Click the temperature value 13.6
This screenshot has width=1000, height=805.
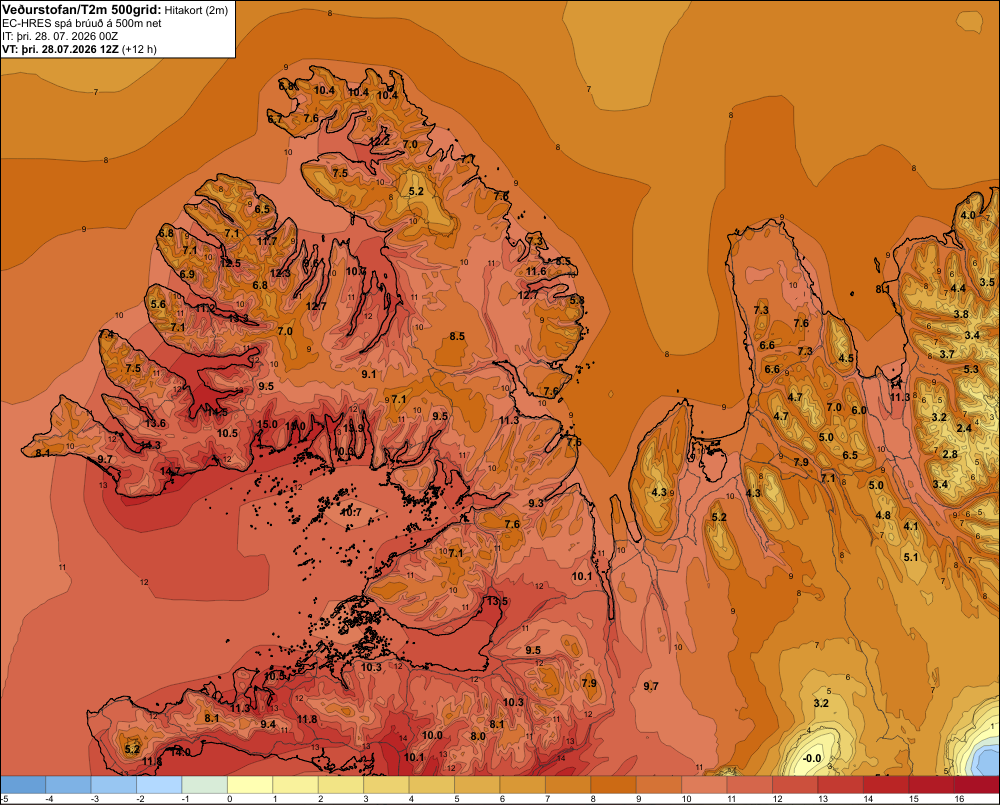[156, 423]
